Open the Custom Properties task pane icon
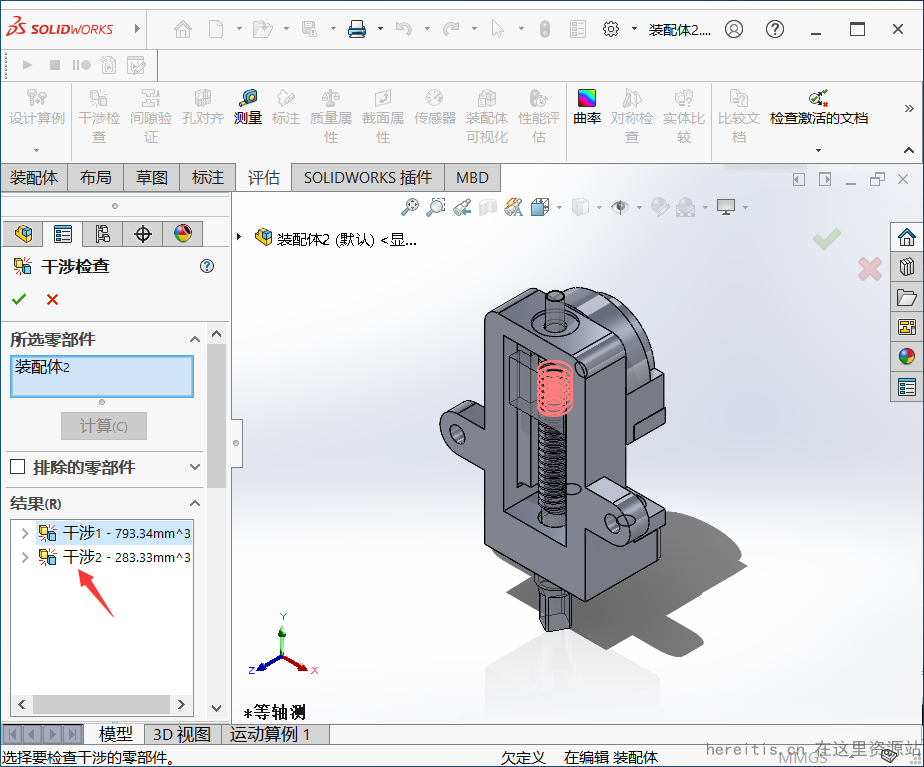 coord(907,387)
